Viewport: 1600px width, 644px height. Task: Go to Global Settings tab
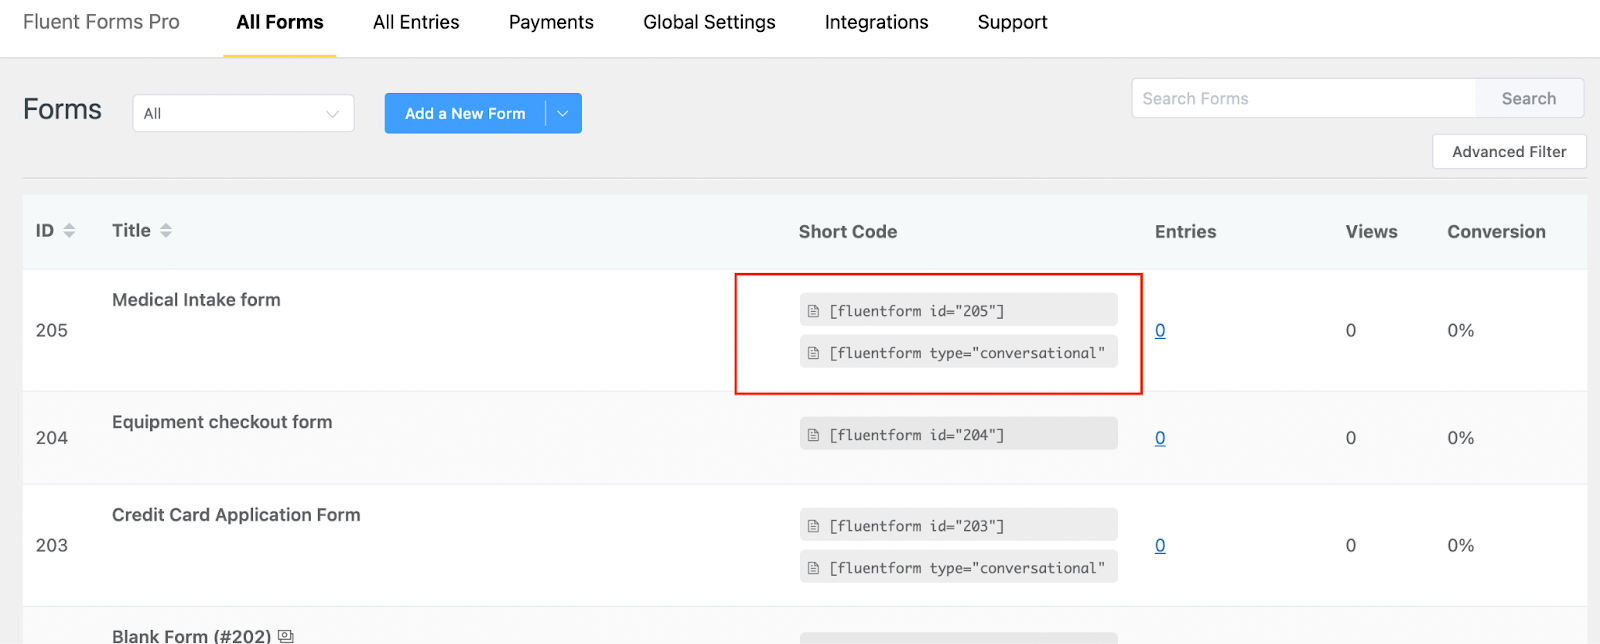click(709, 22)
